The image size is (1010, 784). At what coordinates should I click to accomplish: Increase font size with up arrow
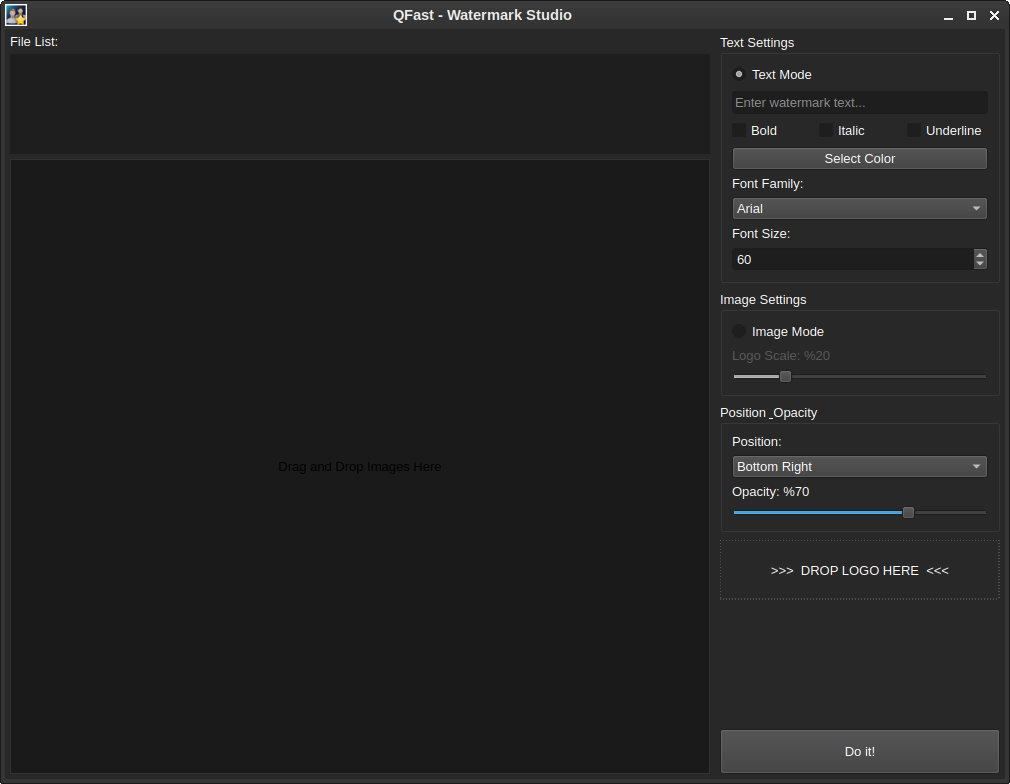(980, 254)
